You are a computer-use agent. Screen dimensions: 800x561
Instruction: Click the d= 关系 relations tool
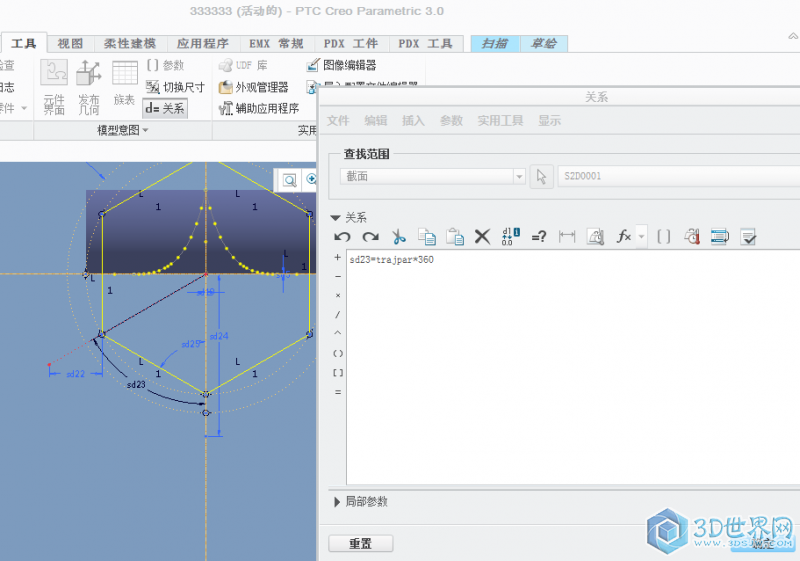tap(165, 108)
